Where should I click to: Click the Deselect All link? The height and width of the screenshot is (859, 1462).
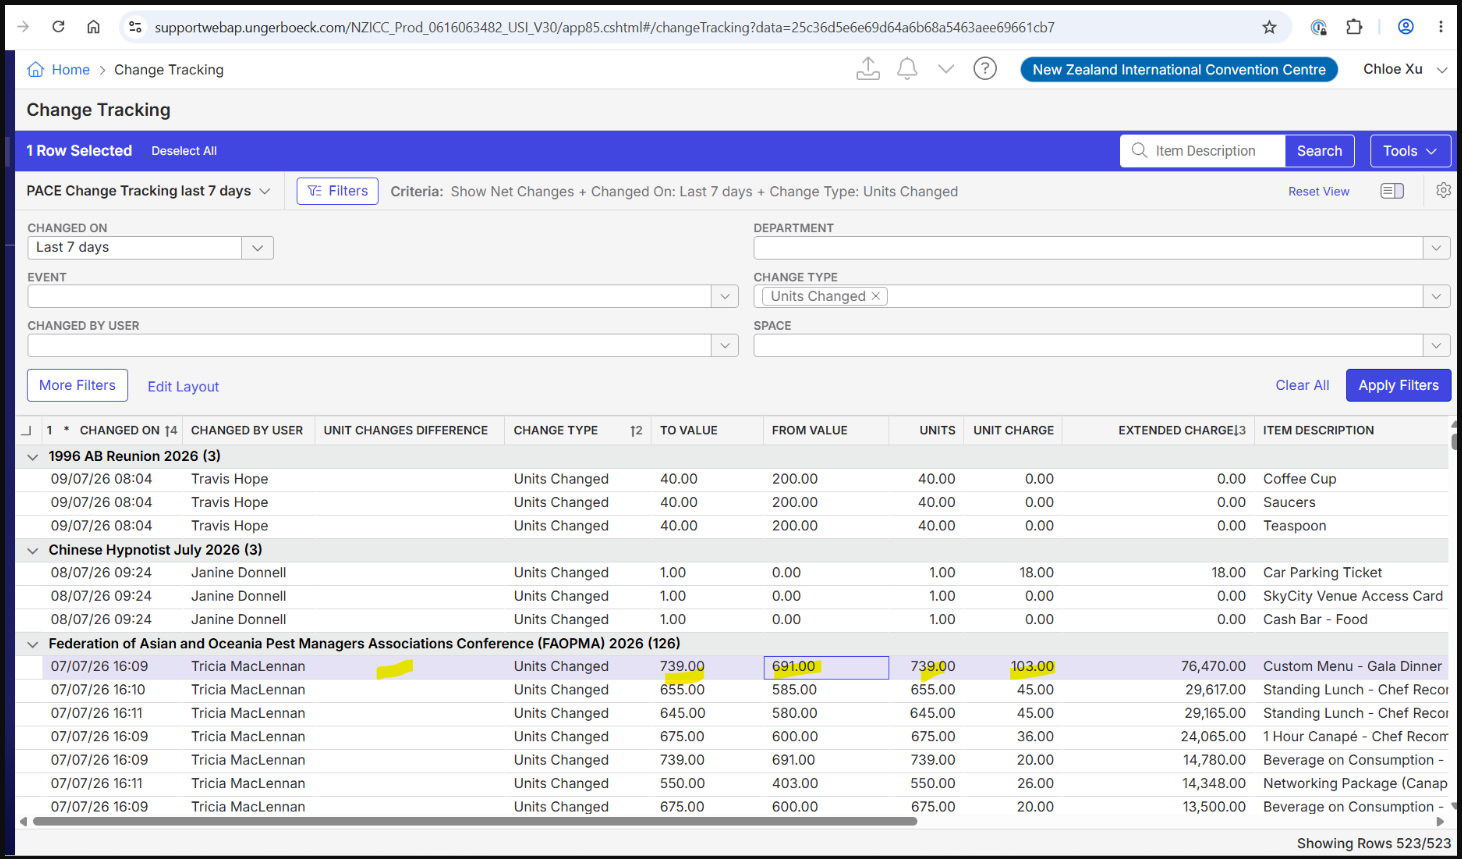[x=184, y=151]
